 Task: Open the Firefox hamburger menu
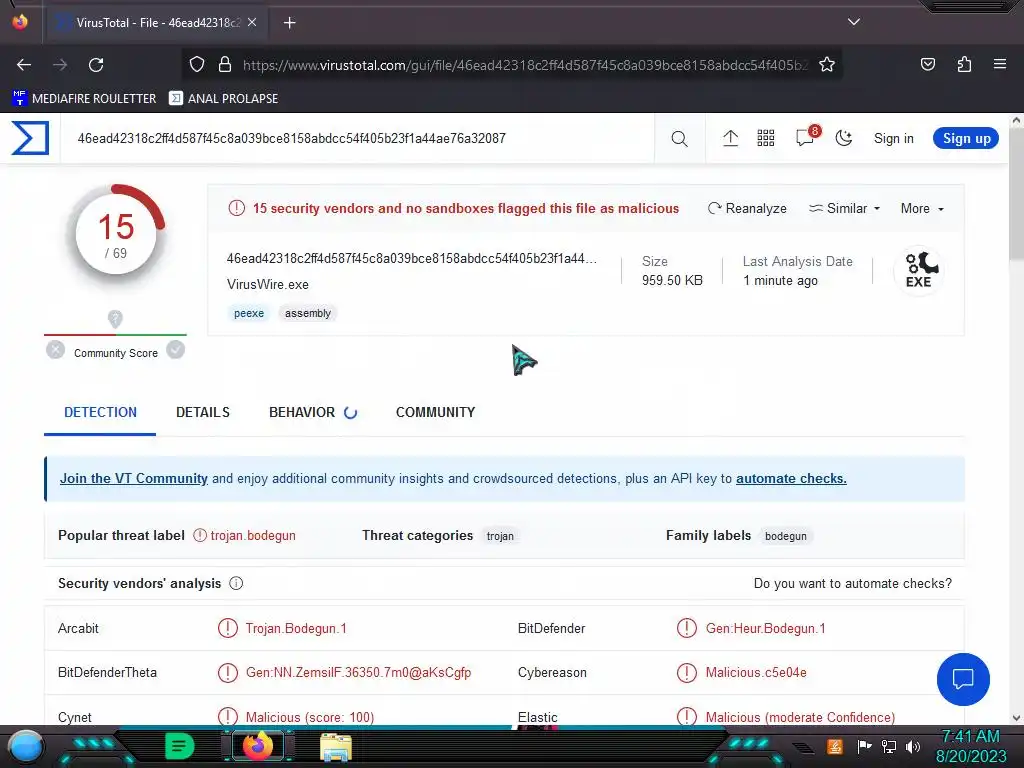click(x=999, y=64)
